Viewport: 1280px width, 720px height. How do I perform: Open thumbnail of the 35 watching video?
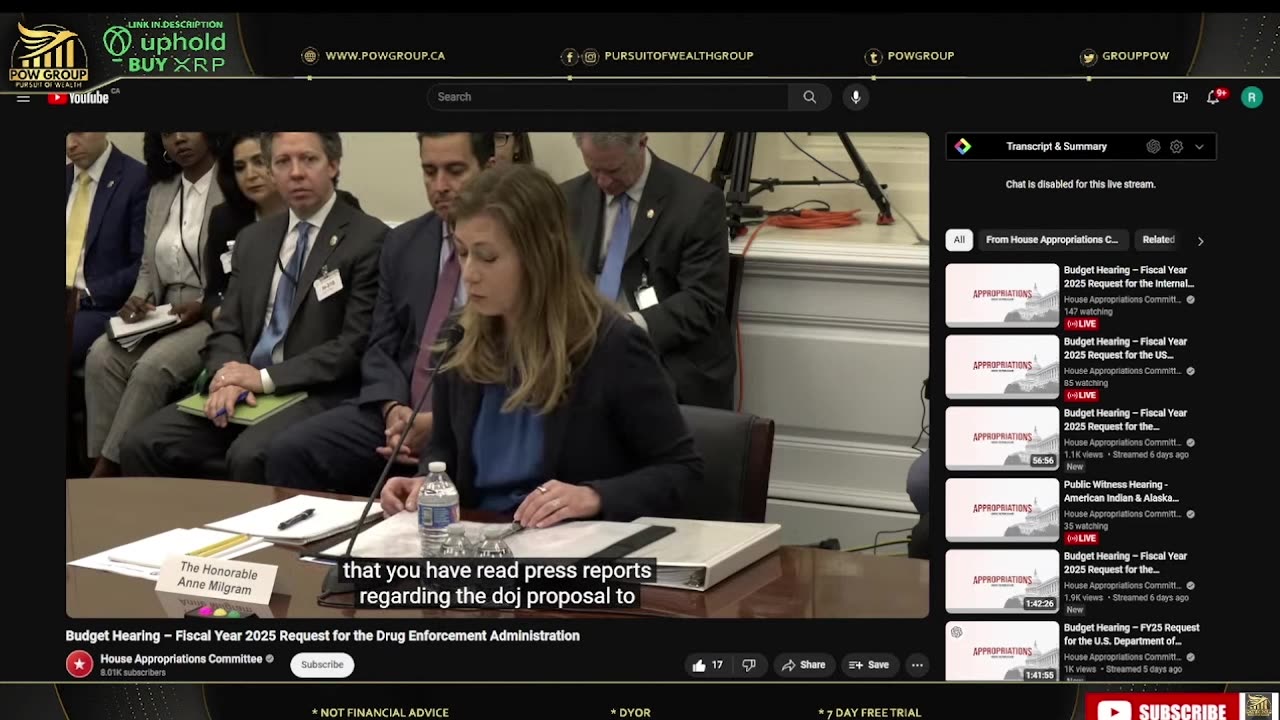(x=1002, y=510)
